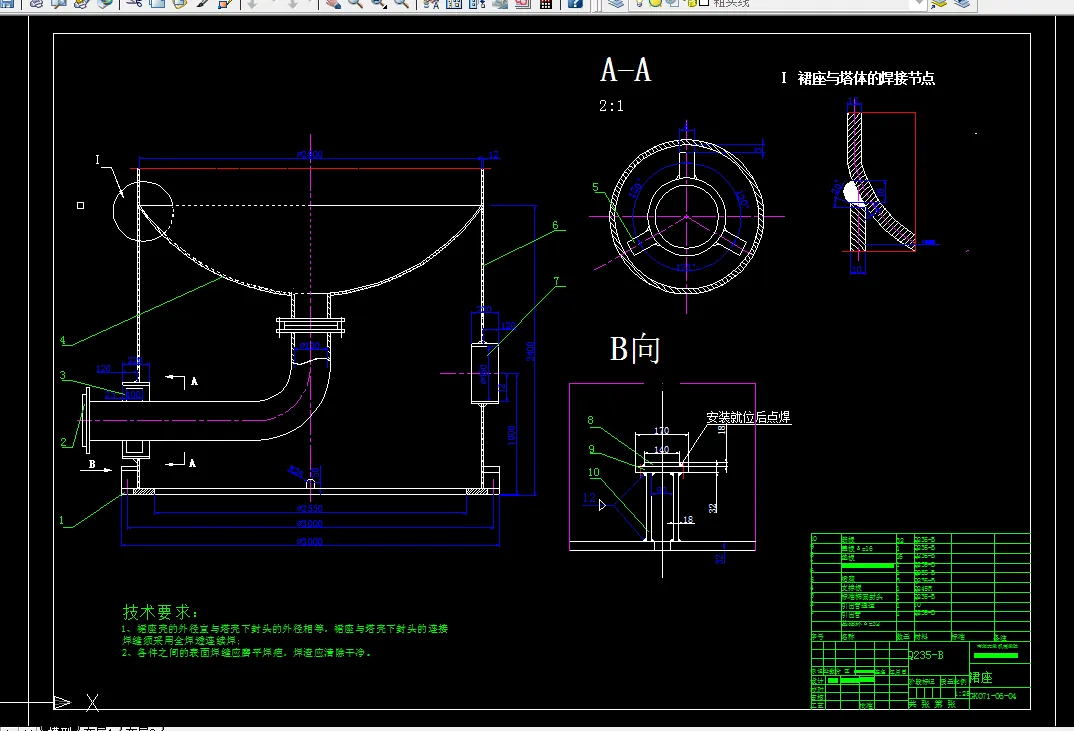Click the Save icon in the toolbar
Image resolution: width=1074 pixels, height=731 pixels.
click(7, 3)
